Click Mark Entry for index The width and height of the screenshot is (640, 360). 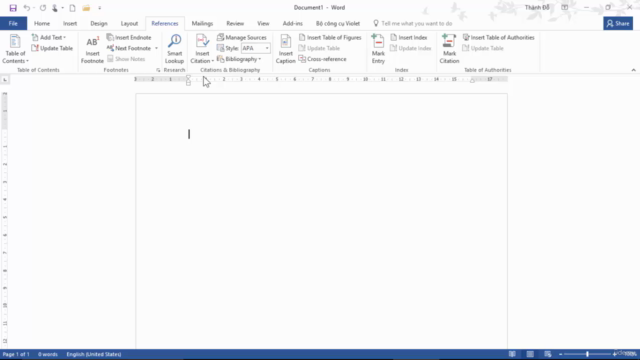378,49
